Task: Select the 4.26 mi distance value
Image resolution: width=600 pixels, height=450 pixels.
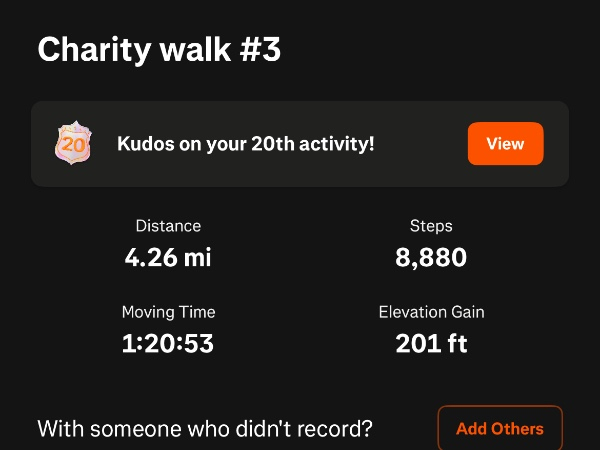Action: [x=168, y=258]
